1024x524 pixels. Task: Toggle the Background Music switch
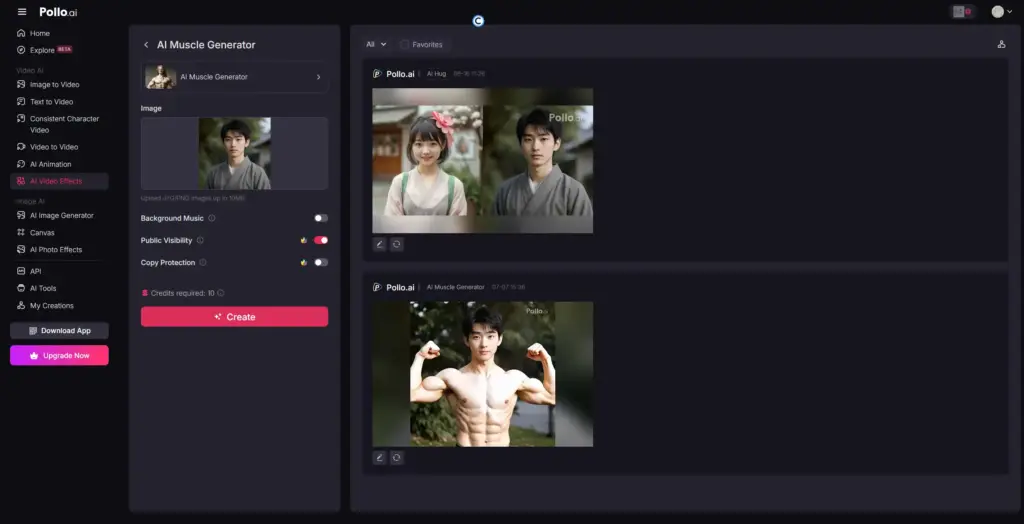point(321,218)
